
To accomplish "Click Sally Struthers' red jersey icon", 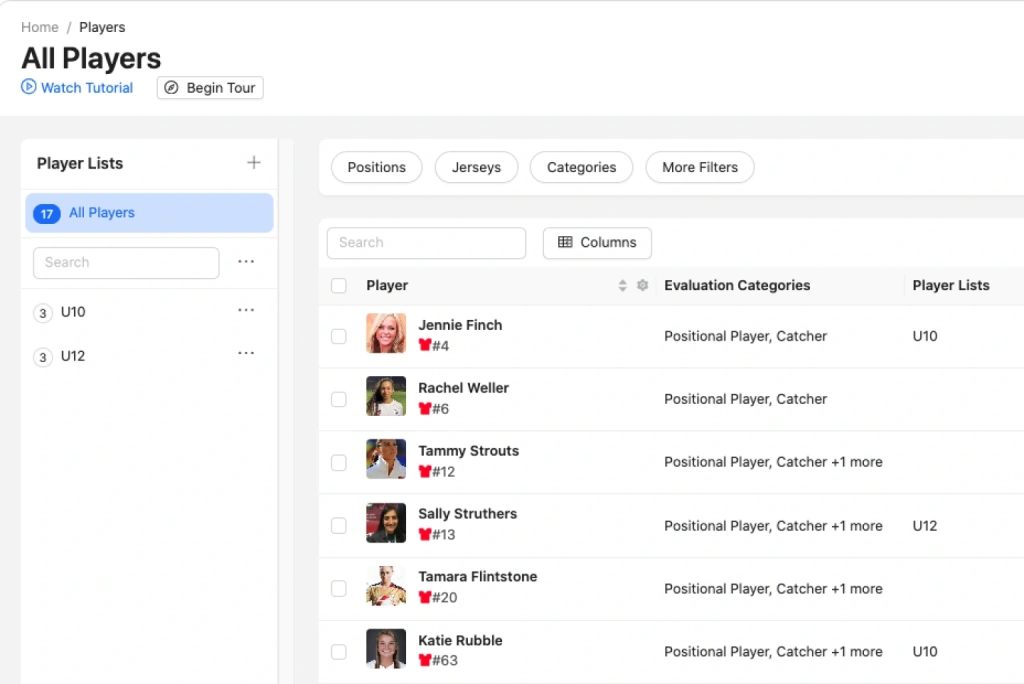I will click(x=425, y=535).
